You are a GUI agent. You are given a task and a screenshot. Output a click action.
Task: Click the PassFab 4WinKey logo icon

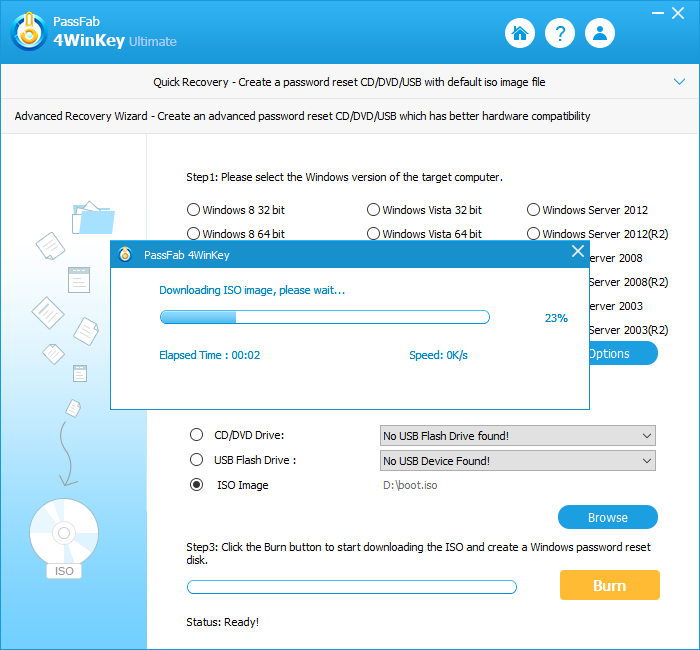pos(29,31)
